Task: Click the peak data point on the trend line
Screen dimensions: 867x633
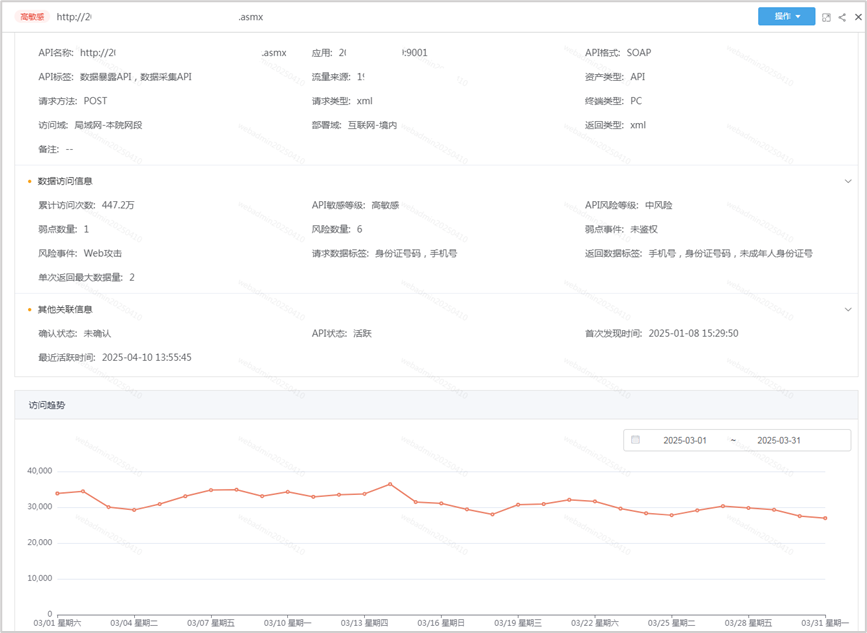Action: [x=390, y=484]
